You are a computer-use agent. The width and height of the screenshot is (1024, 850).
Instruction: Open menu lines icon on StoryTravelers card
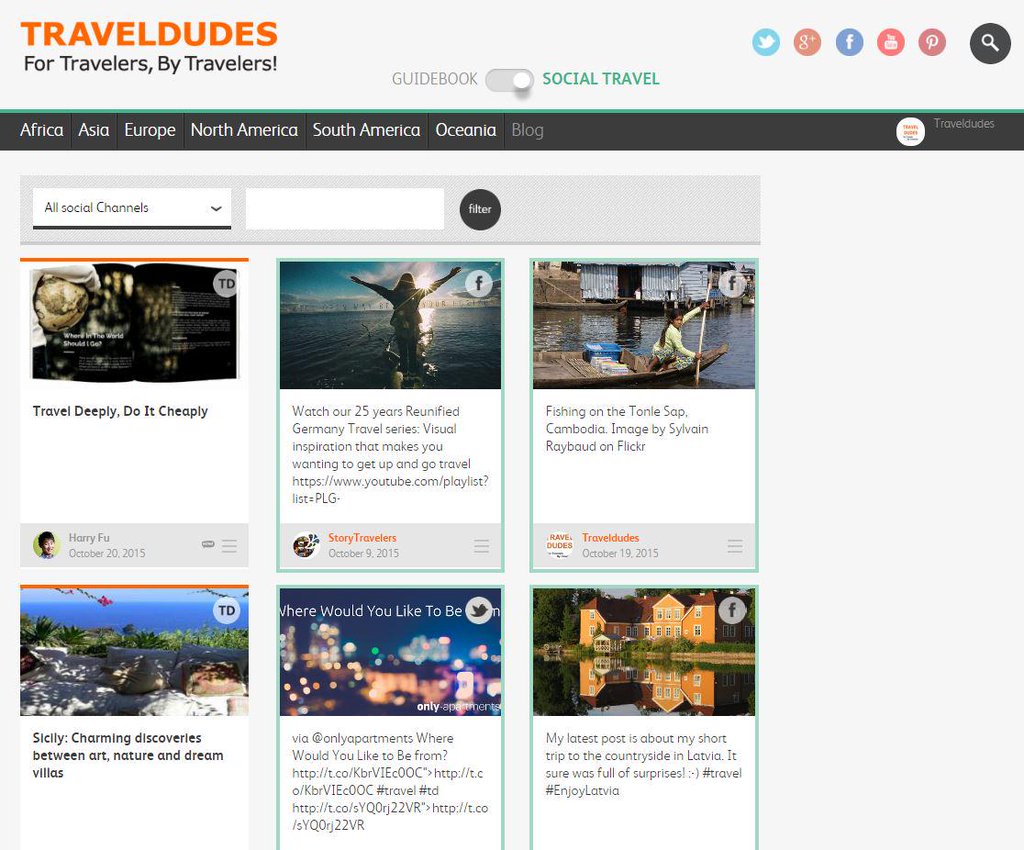click(482, 546)
